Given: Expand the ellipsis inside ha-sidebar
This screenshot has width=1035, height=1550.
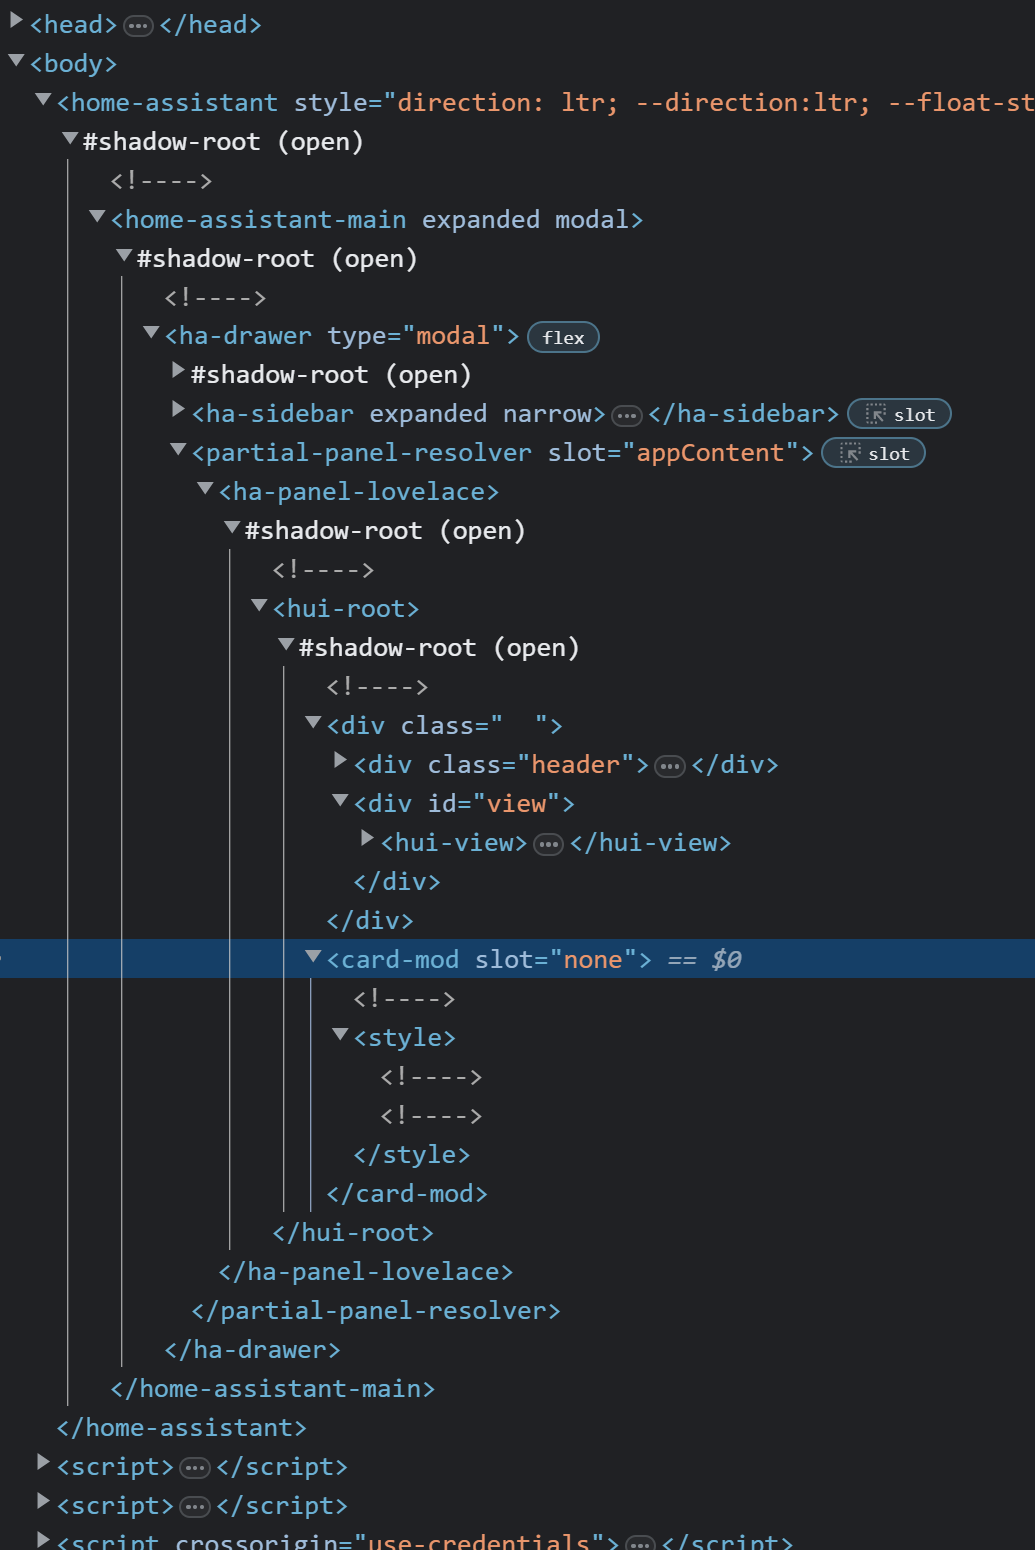Looking at the screenshot, I should (x=627, y=415).
